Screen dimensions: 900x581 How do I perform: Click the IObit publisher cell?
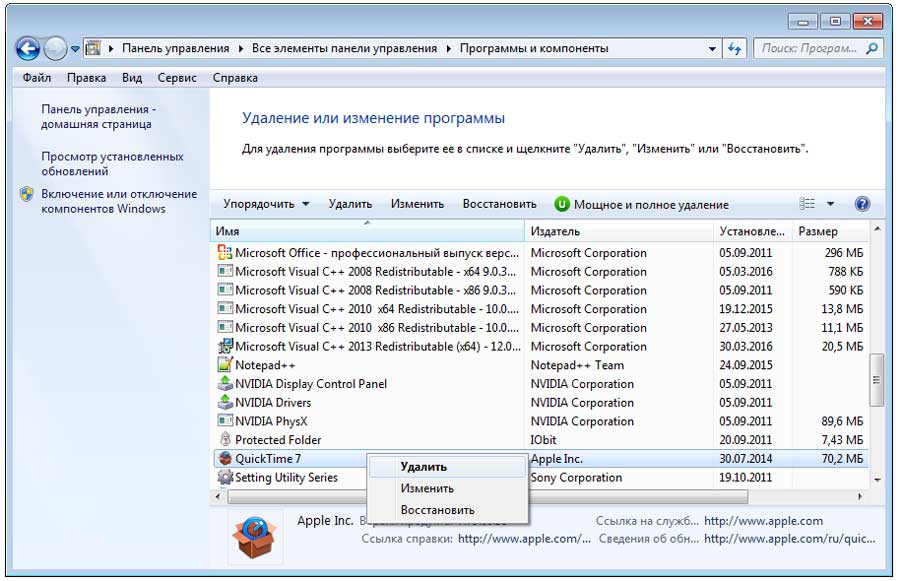543,440
